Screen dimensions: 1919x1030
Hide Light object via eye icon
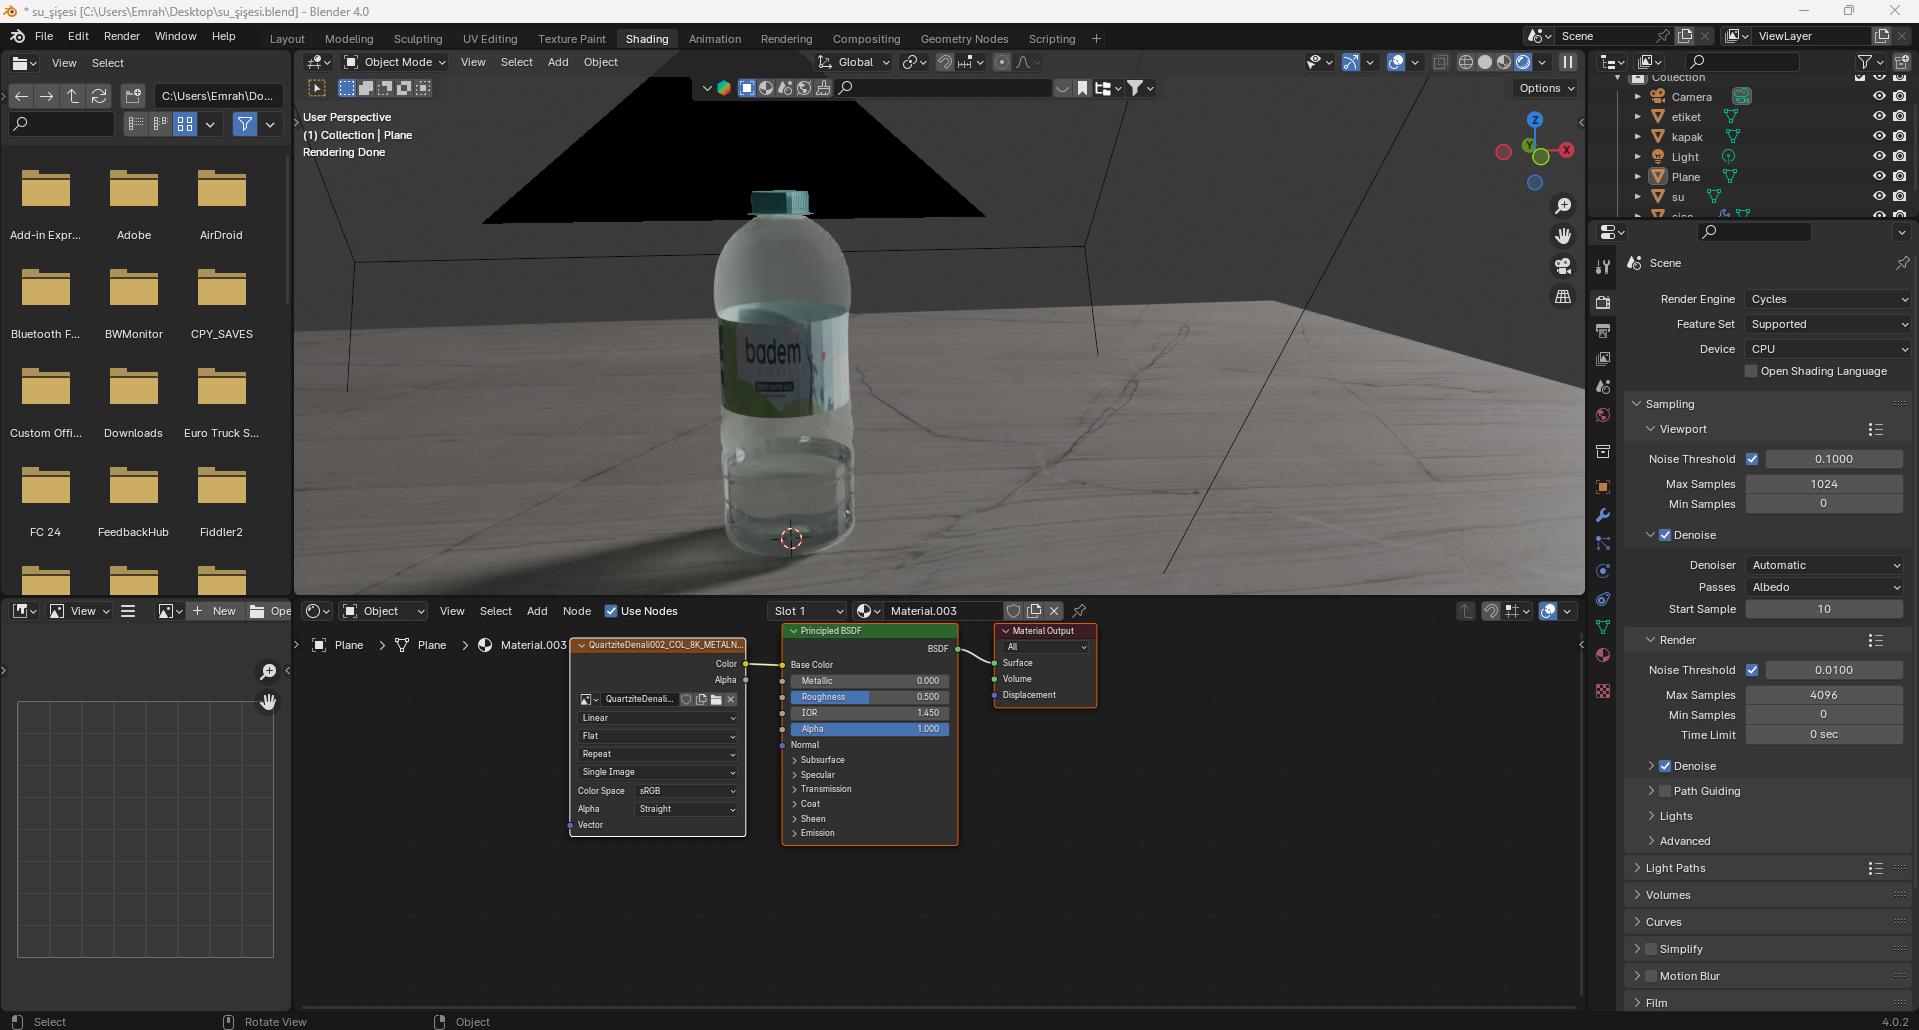(1879, 157)
